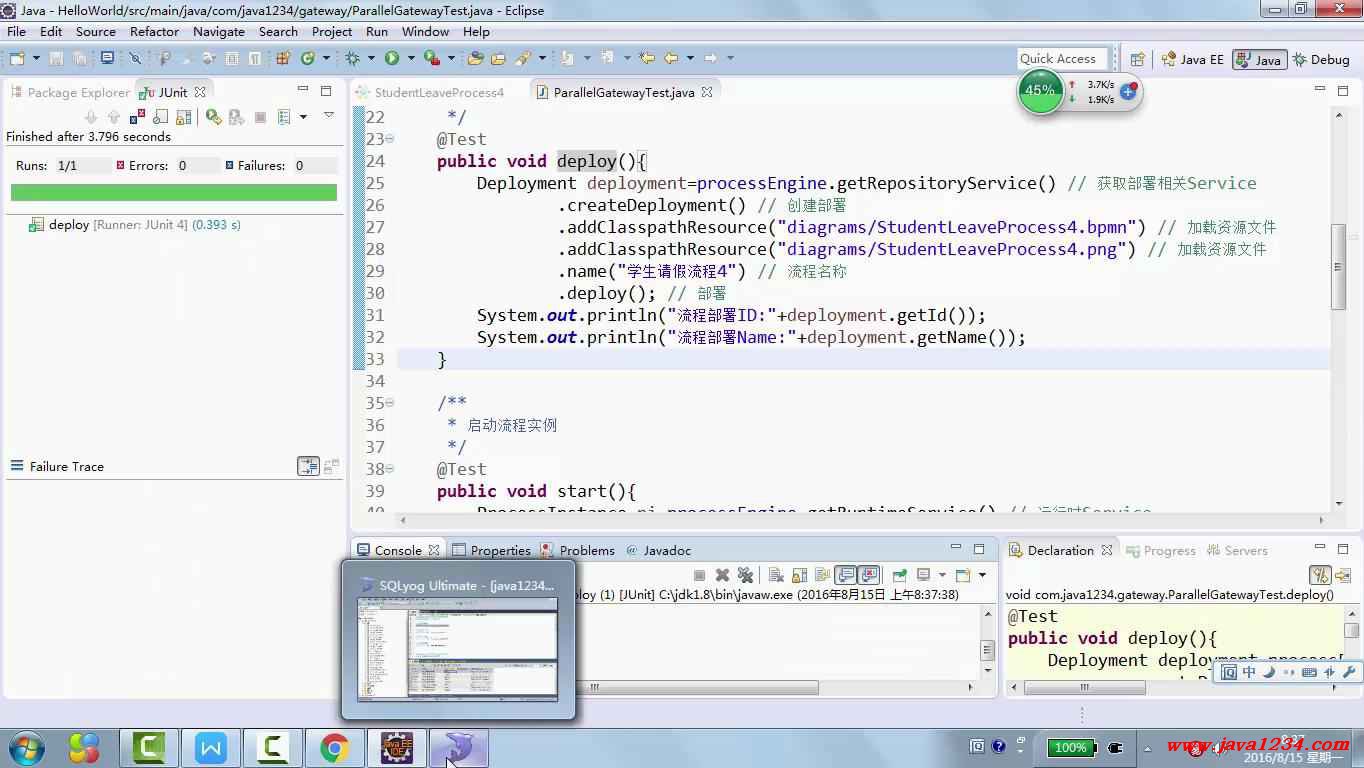Open JUnit view menu triangle
This screenshot has width=1364, height=768.
coord(329,115)
